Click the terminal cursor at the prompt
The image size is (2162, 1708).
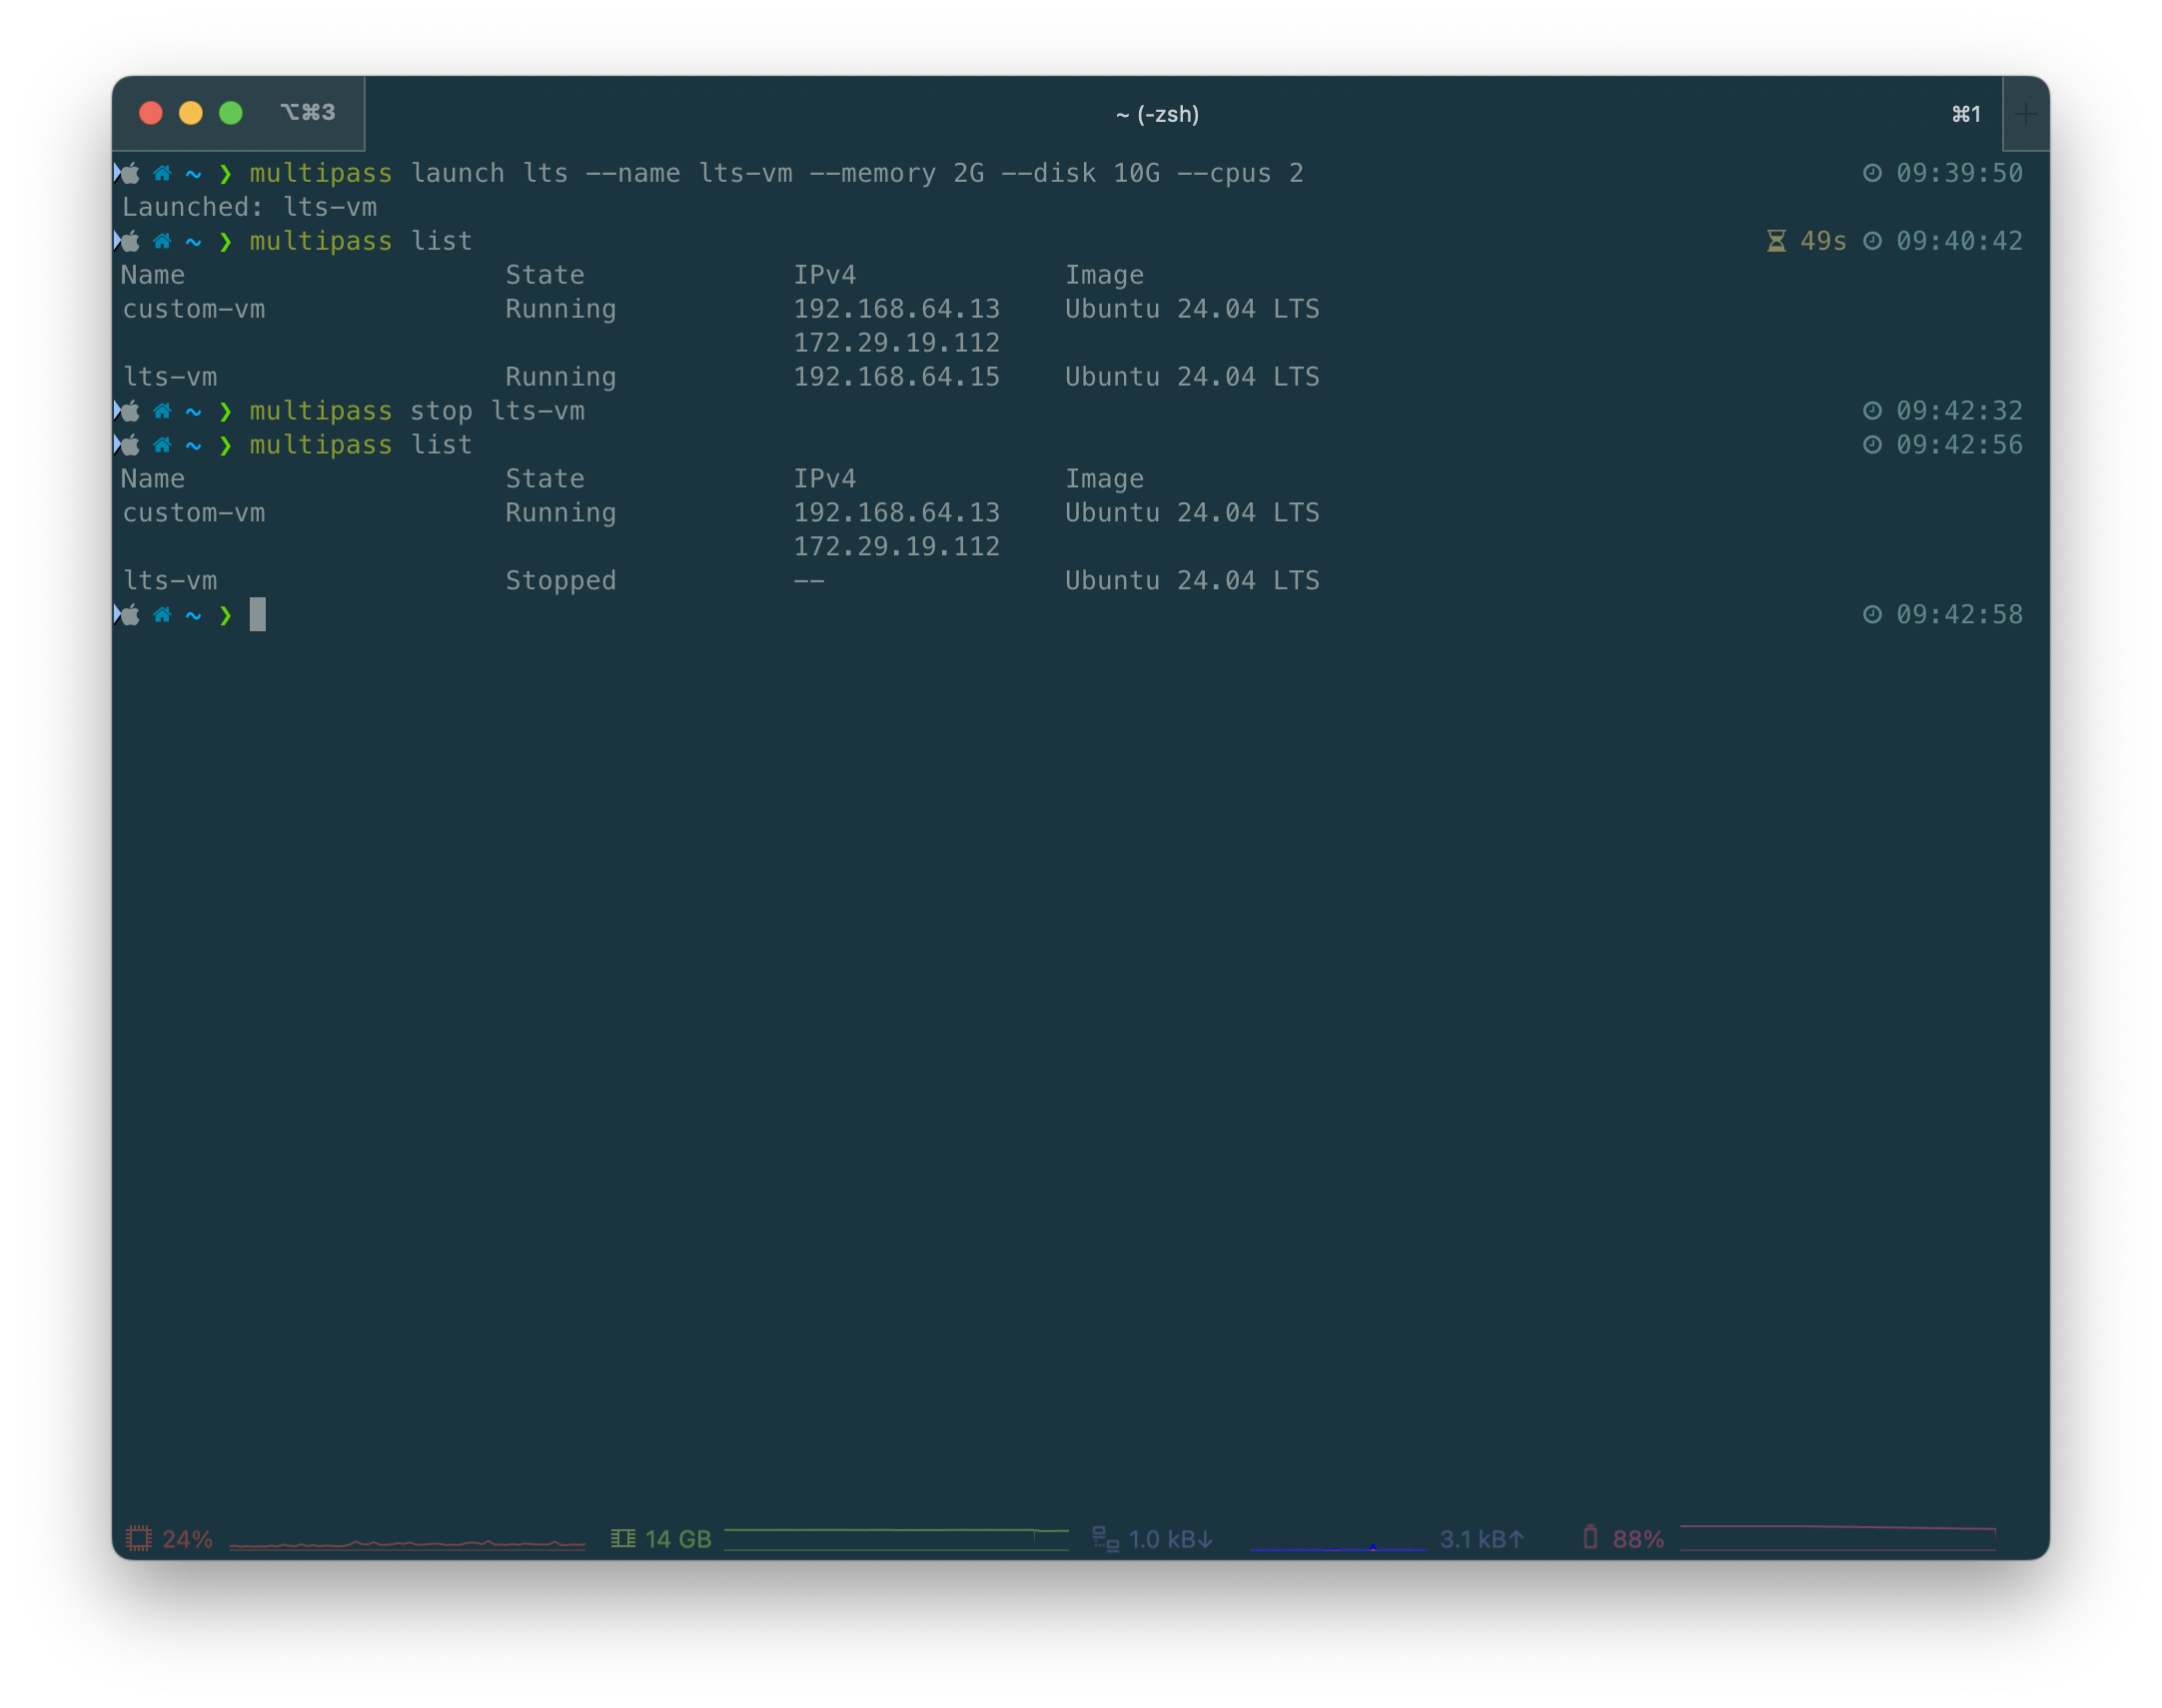(257, 614)
